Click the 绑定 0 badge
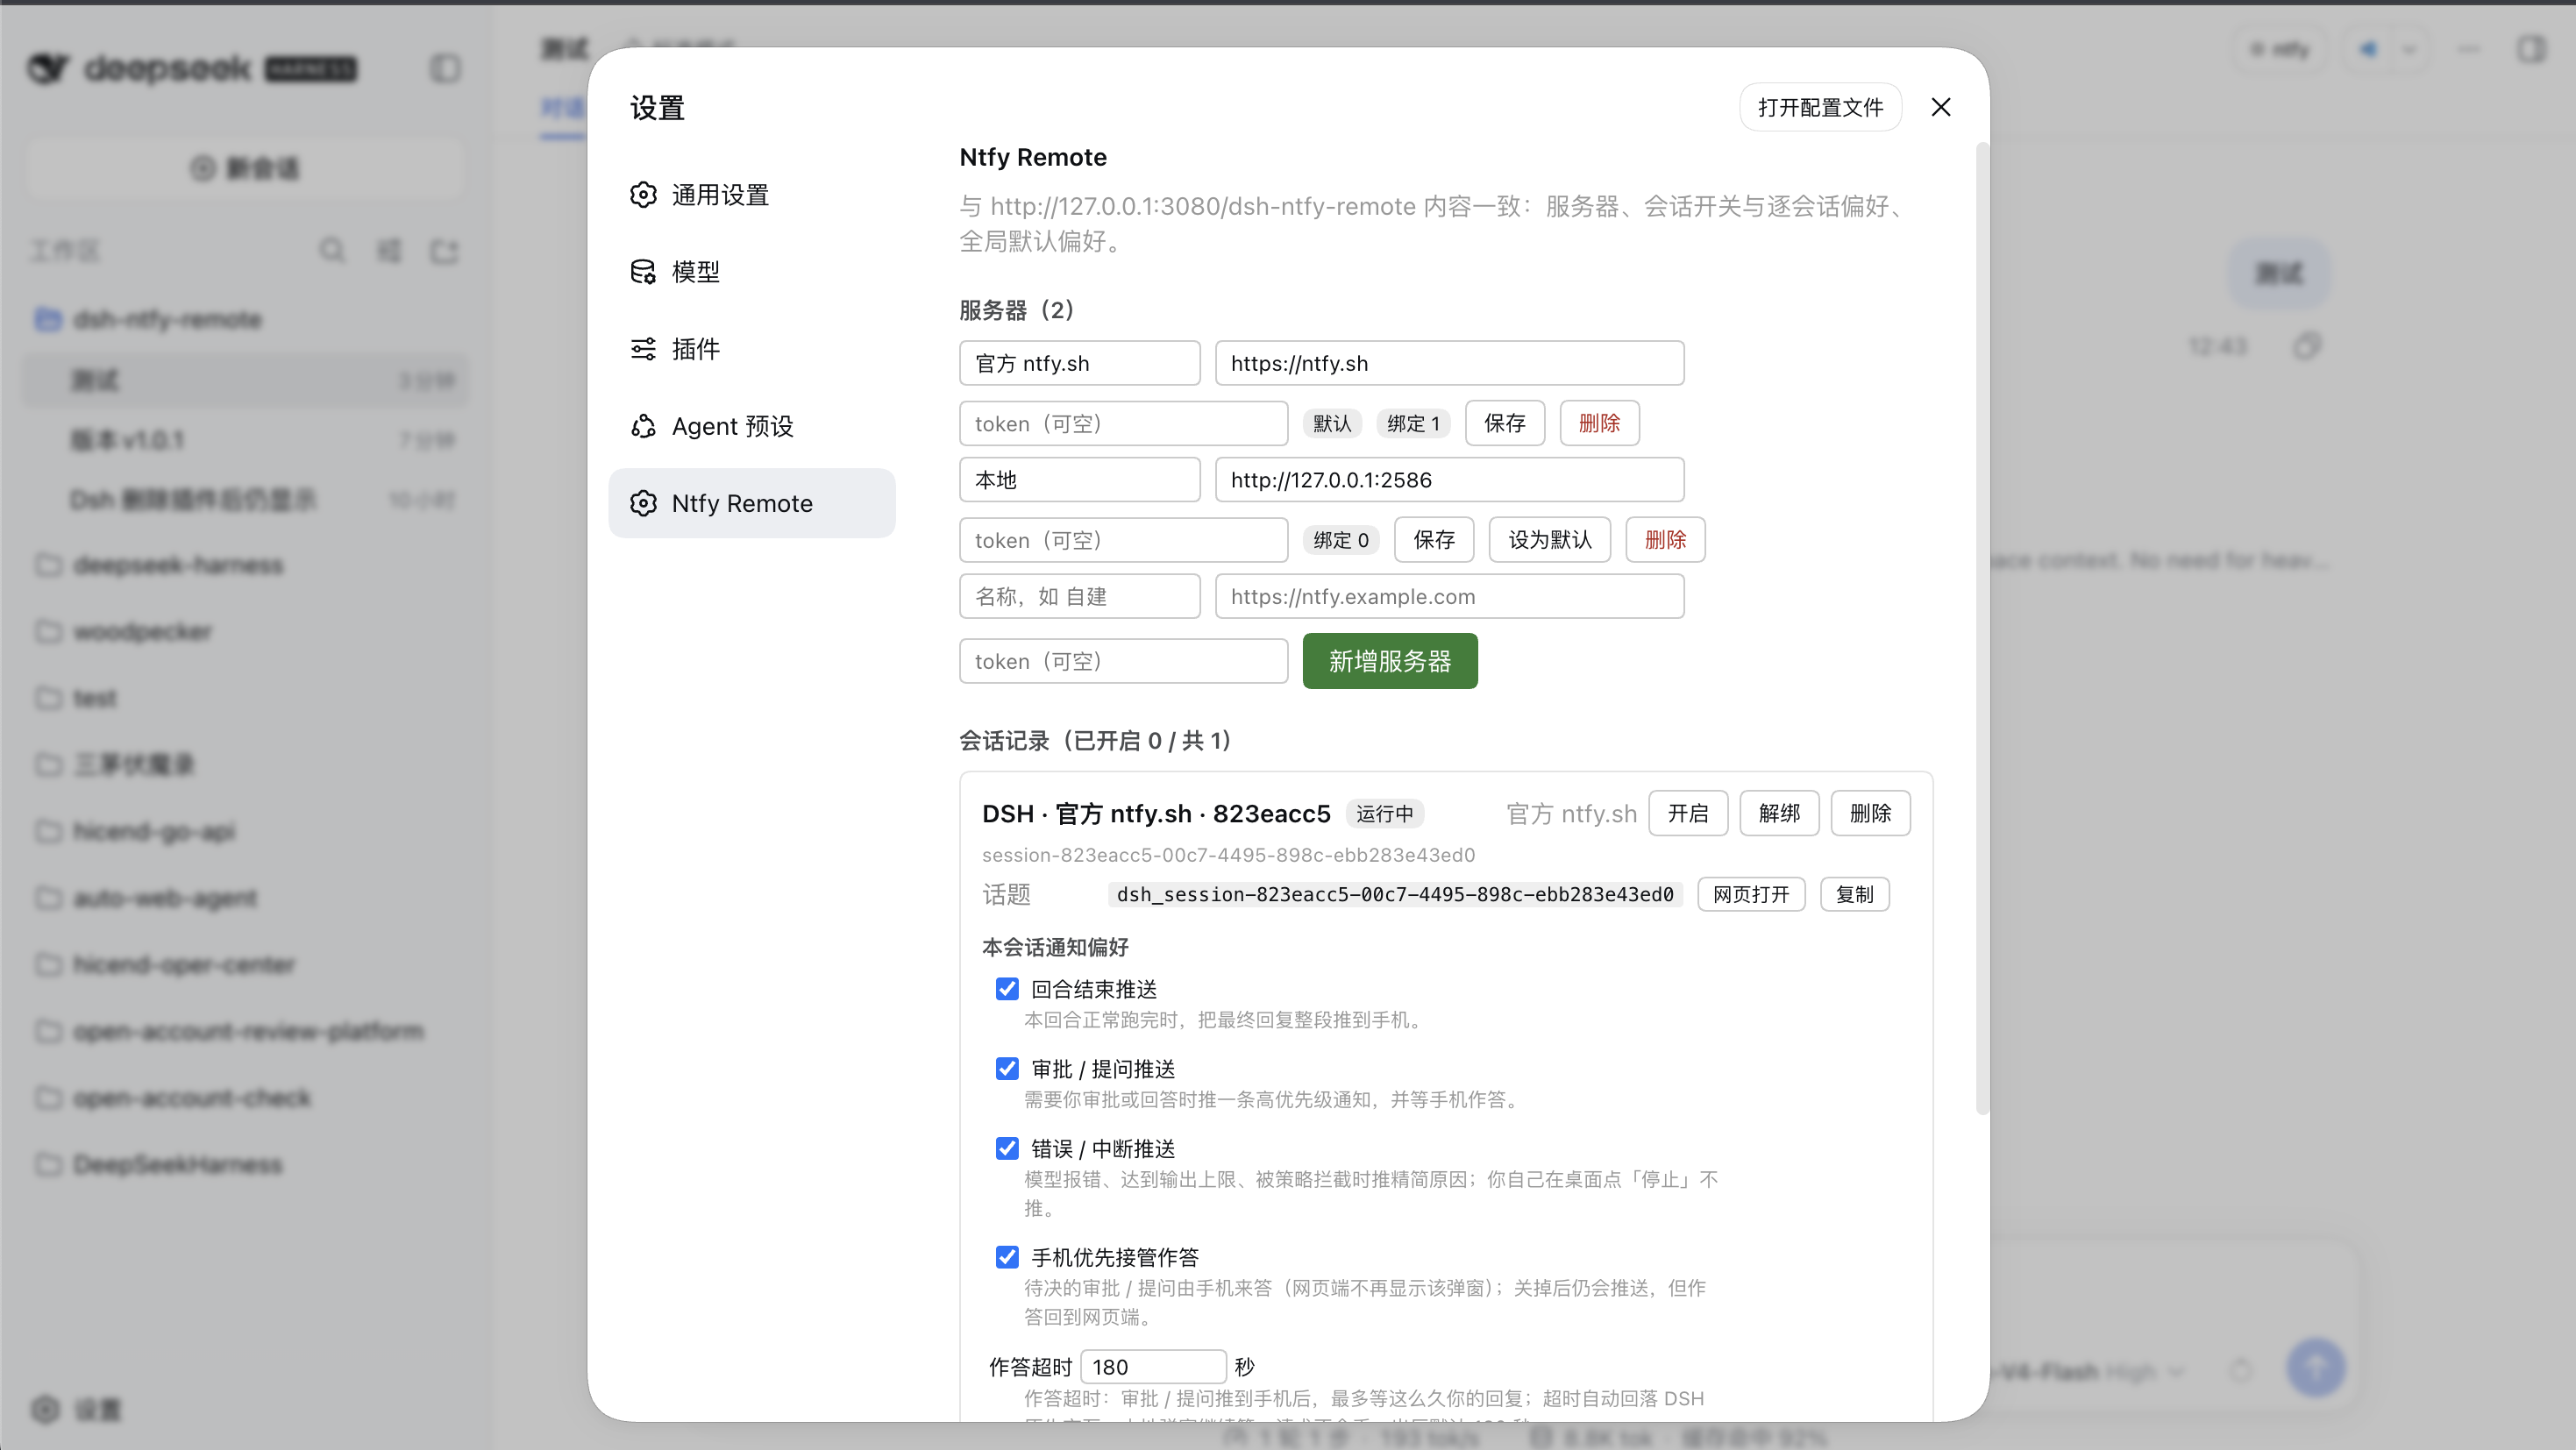Screen dimensions: 2576x1450 [x=1341, y=540]
